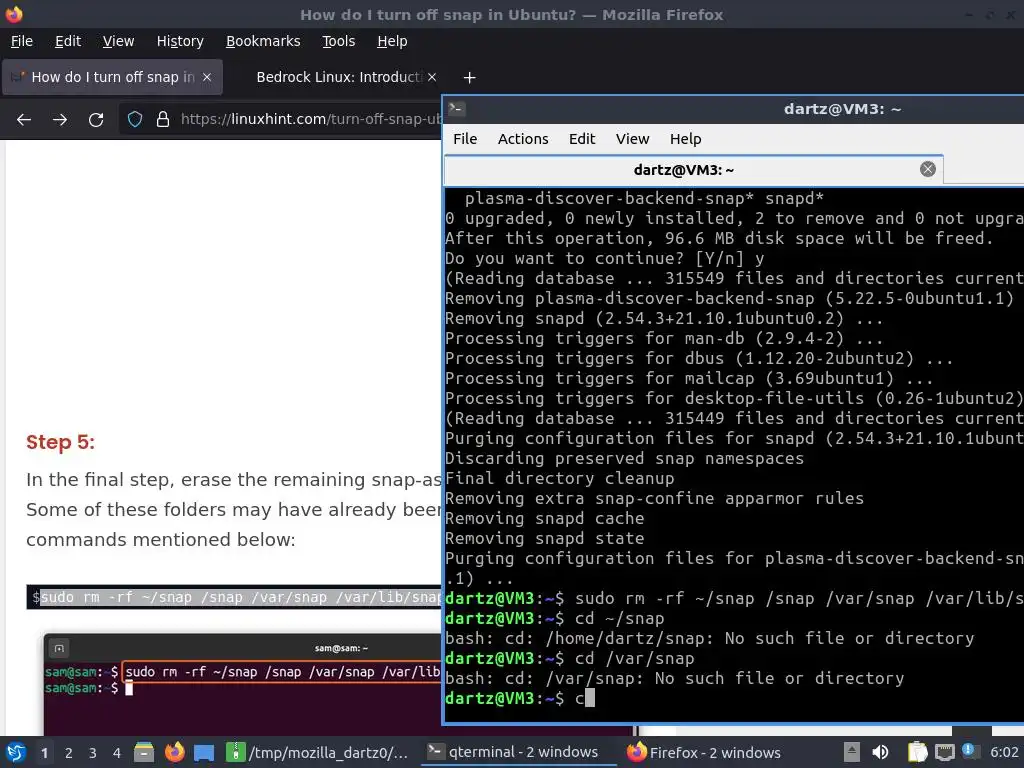Click the 'Step 5:' heading
Image resolution: width=1024 pixels, height=768 pixels.
(x=60, y=442)
